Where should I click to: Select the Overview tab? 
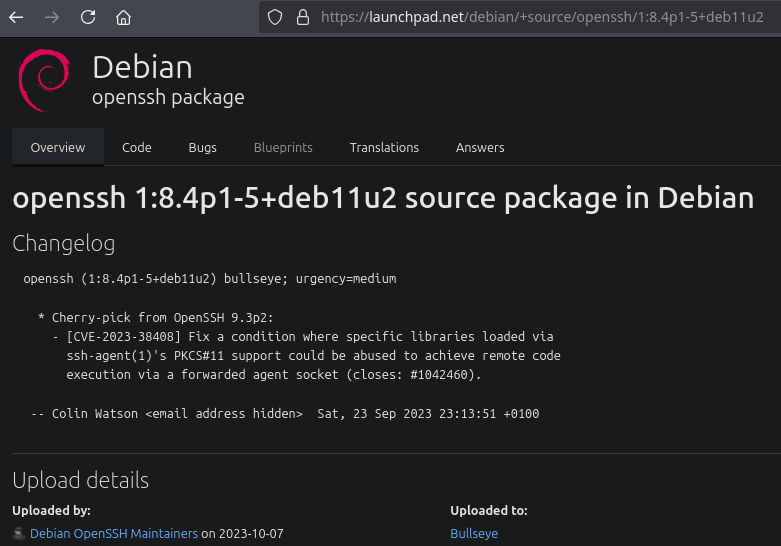click(58, 147)
